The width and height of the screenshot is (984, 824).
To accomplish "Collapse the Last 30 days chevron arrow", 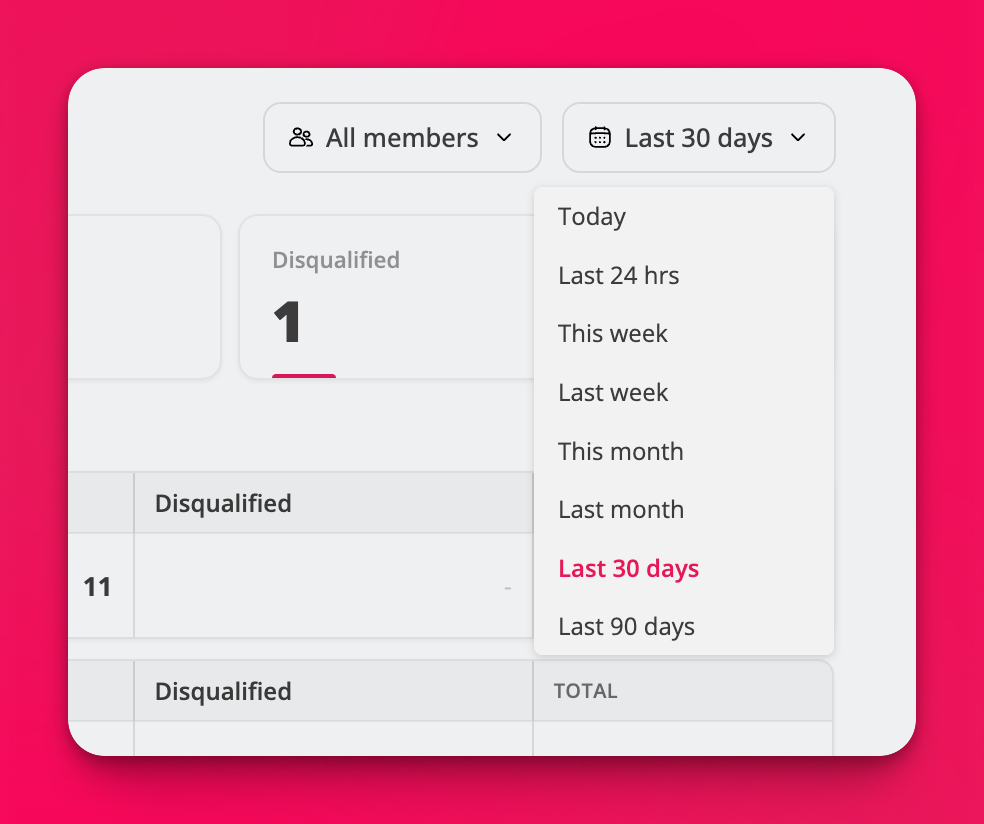I will coord(798,138).
